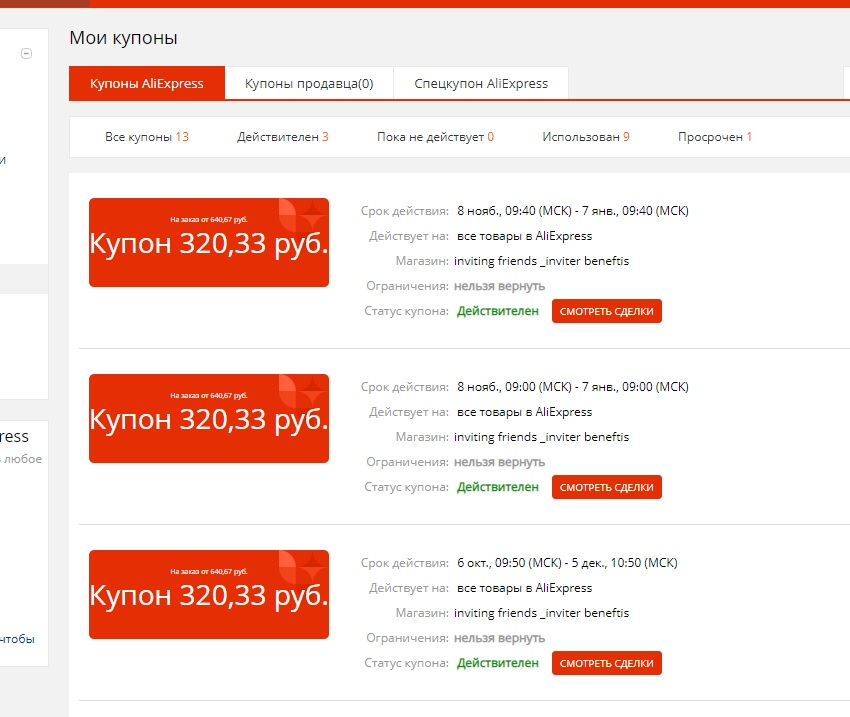Click Смотреть сделки for the 09:00 coupon
Screen dimensions: 850x717
tap(607, 487)
